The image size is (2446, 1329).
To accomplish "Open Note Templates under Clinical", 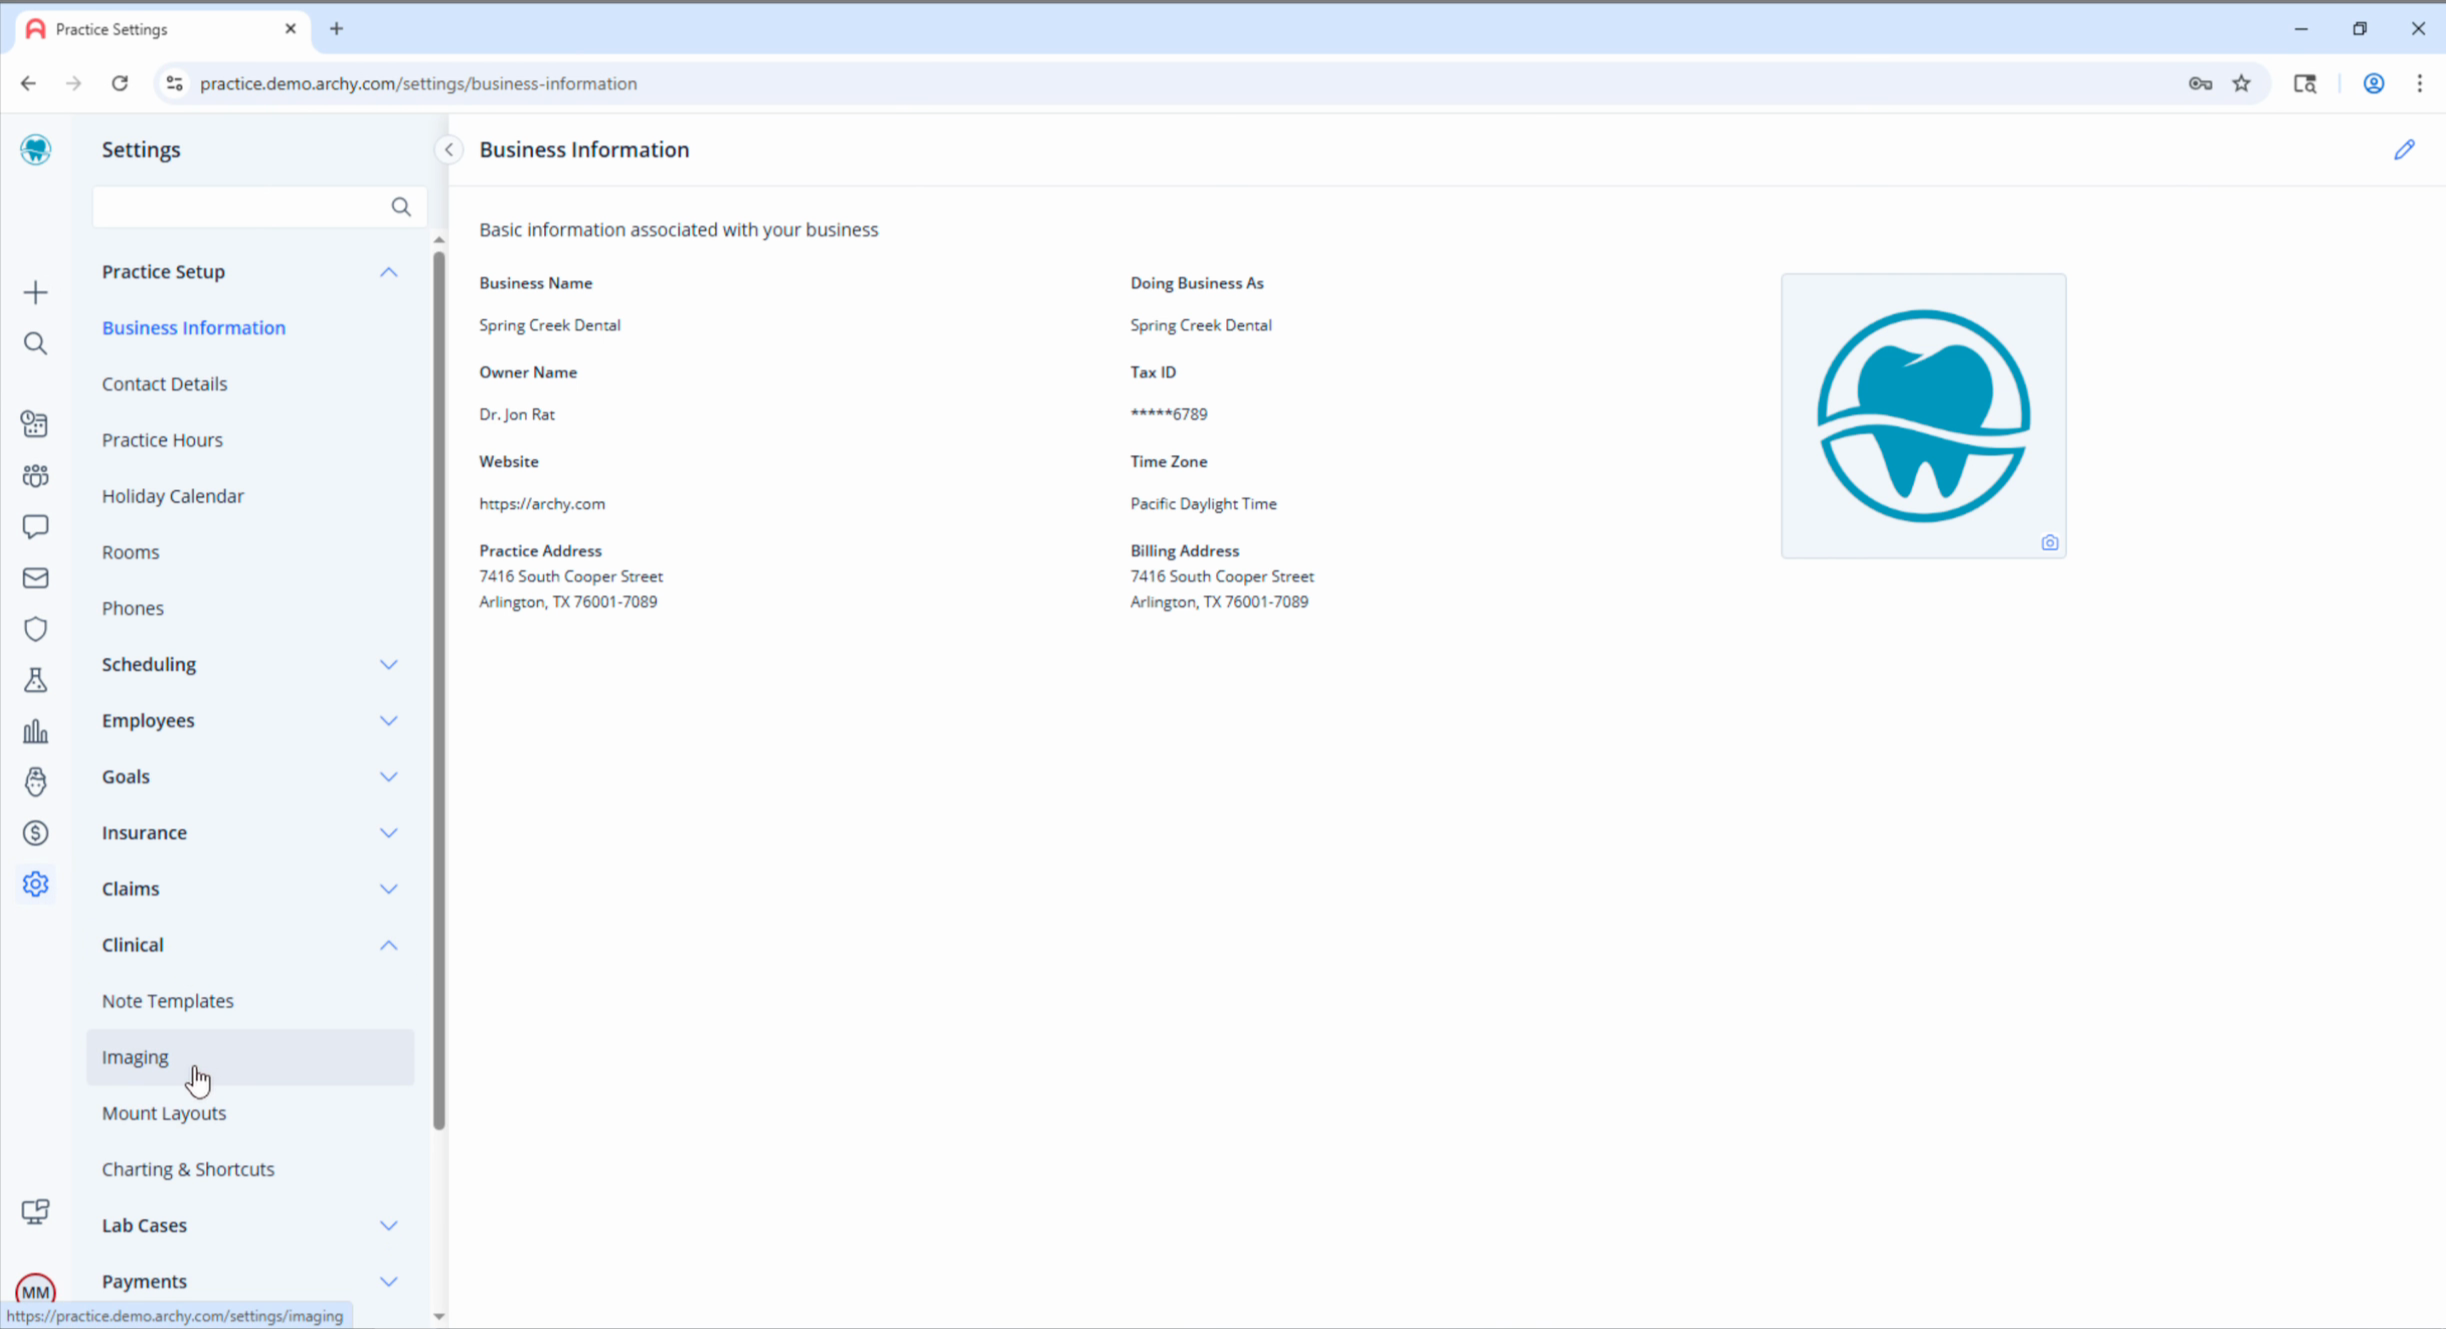I will (167, 1001).
